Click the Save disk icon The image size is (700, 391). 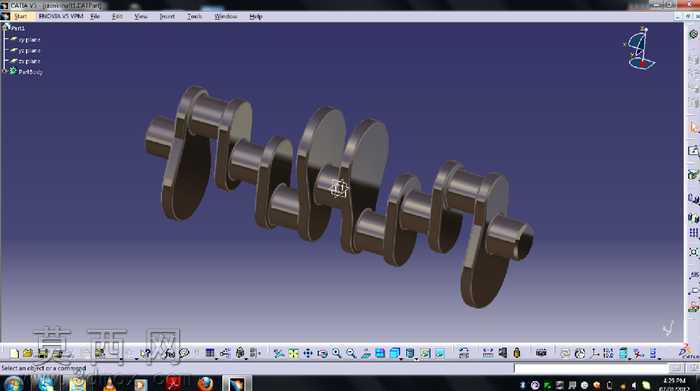pyautogui.click(x=42, y=354)
